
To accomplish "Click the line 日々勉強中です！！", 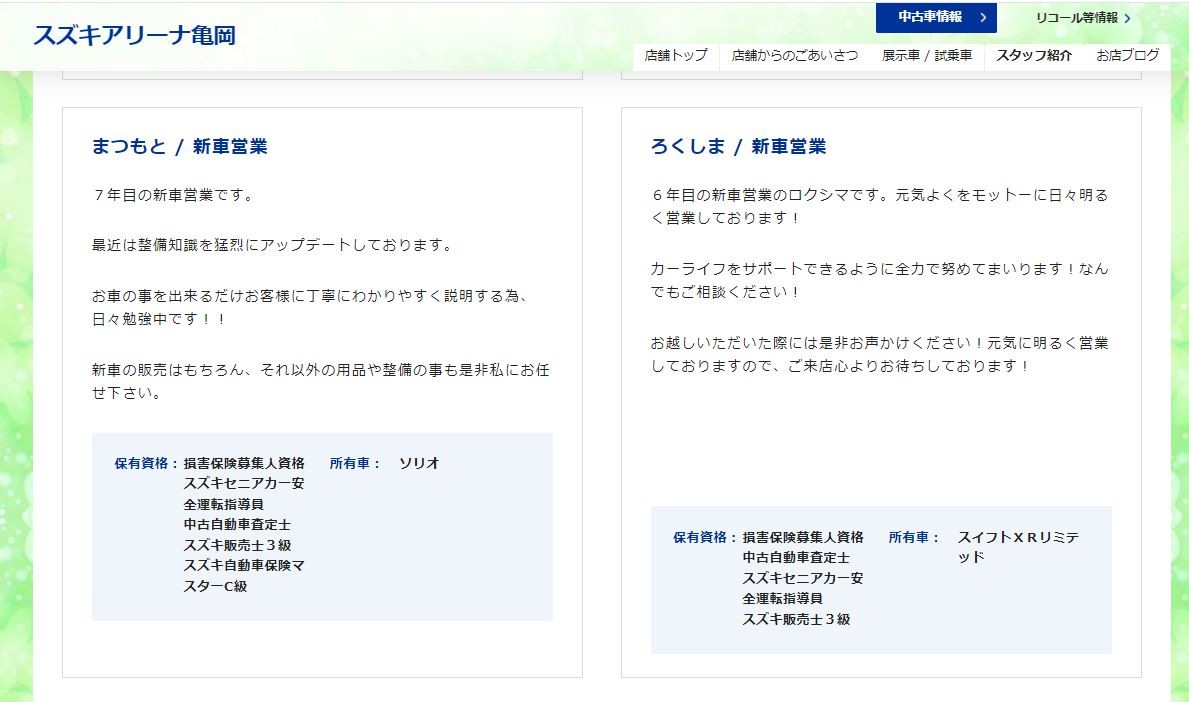I will click(160, 319).
